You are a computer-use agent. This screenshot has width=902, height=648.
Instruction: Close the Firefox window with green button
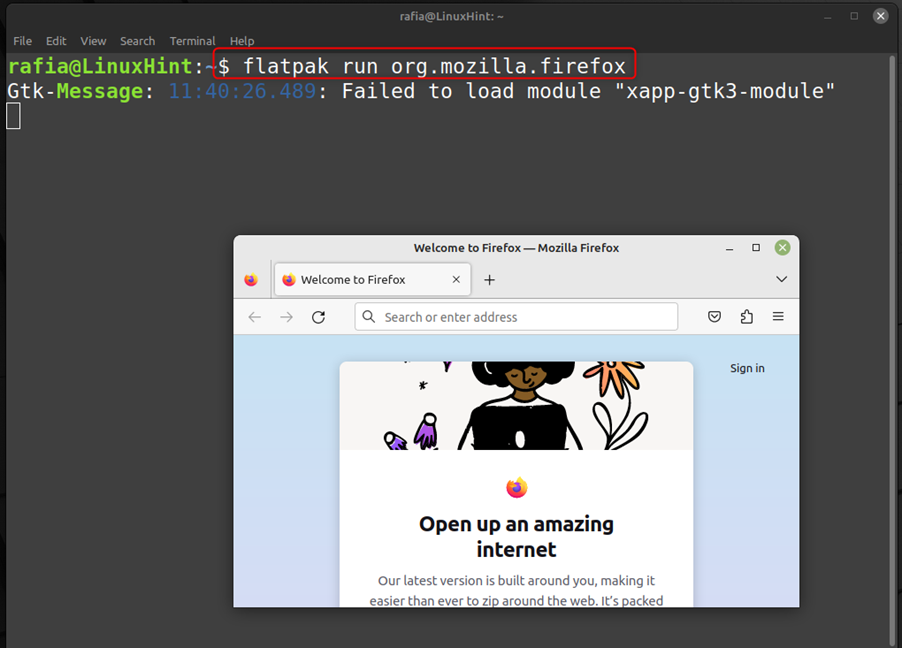782,247
